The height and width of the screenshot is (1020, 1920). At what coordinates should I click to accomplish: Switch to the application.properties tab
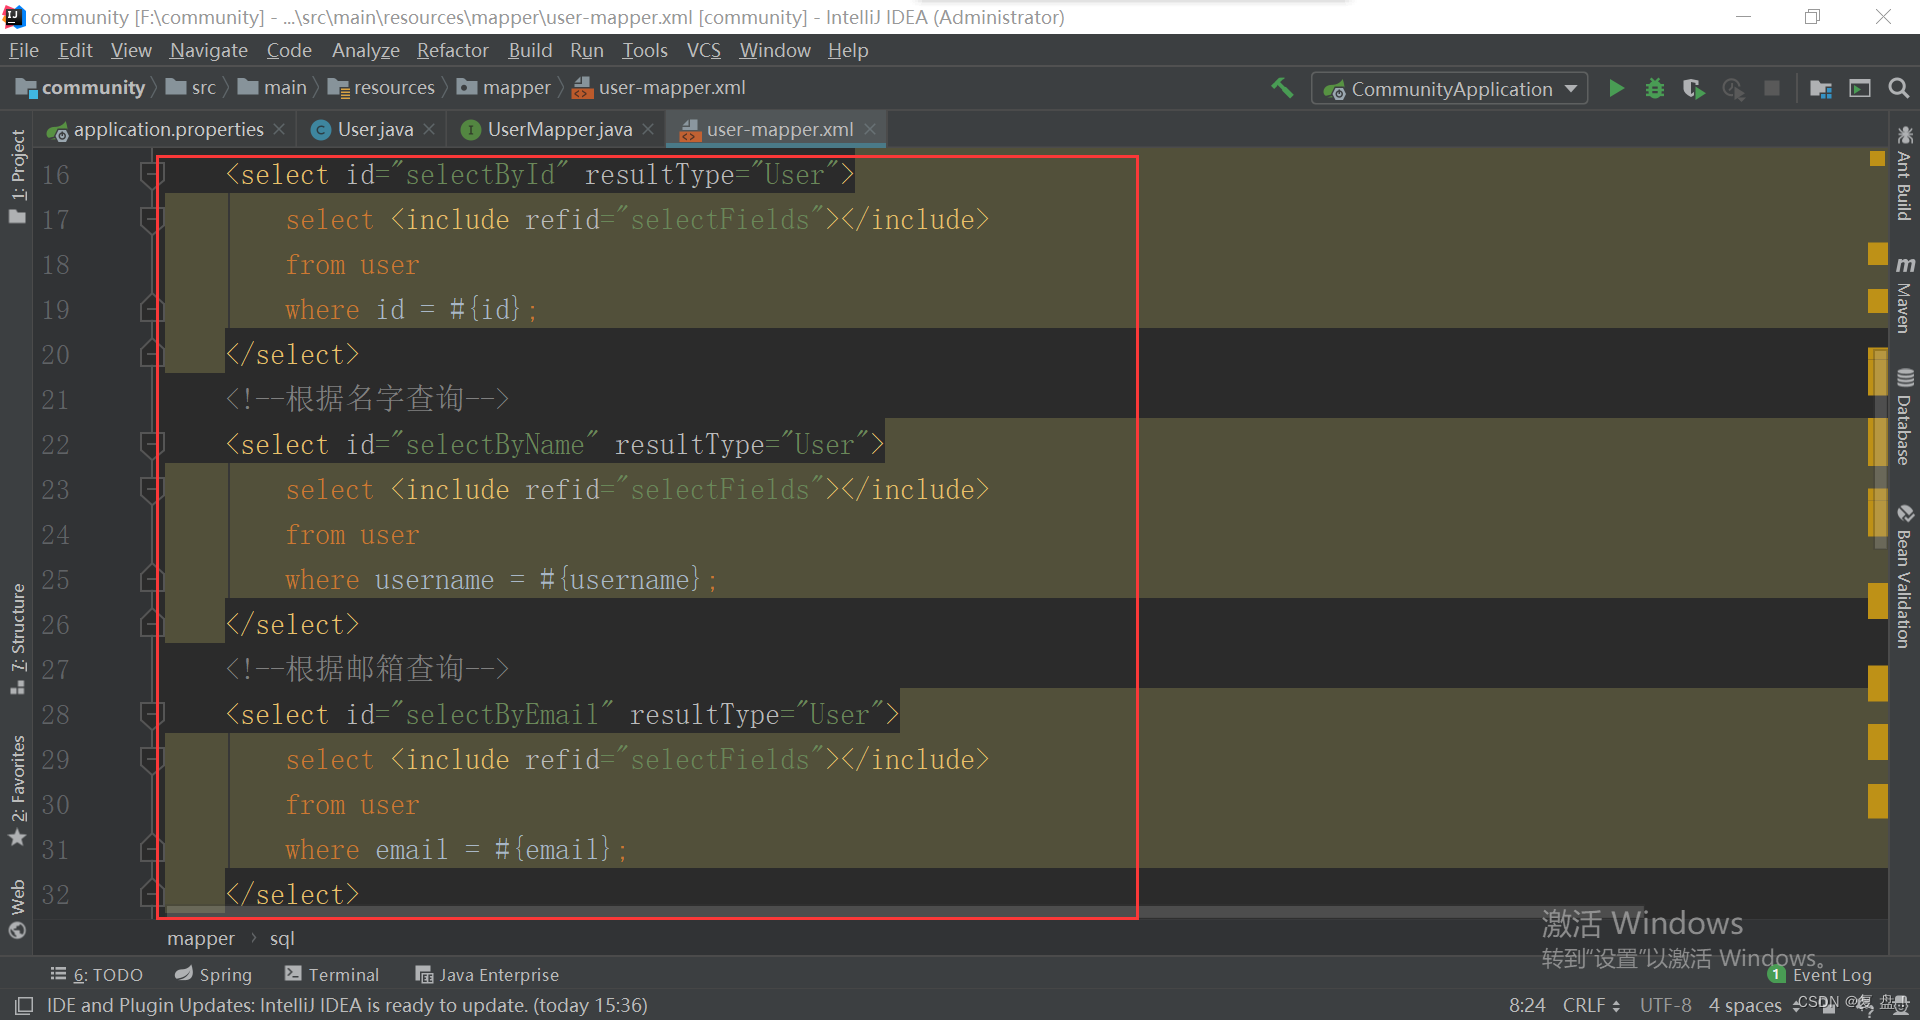click(168, 129)
